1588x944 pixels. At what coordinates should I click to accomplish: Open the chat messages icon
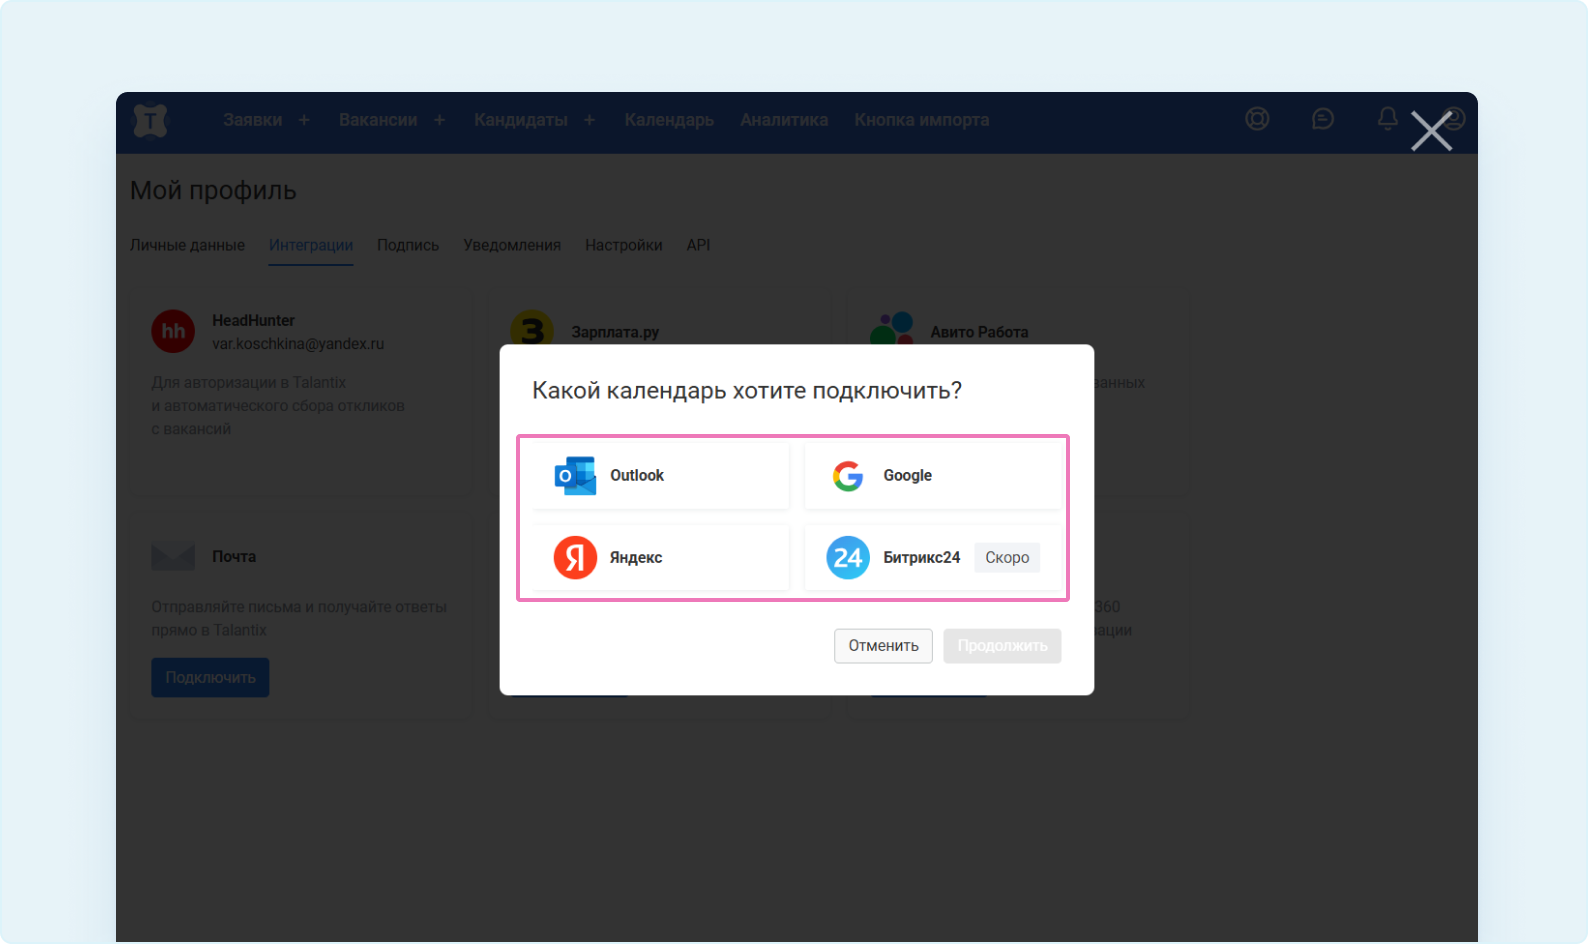coord(1322,119)
